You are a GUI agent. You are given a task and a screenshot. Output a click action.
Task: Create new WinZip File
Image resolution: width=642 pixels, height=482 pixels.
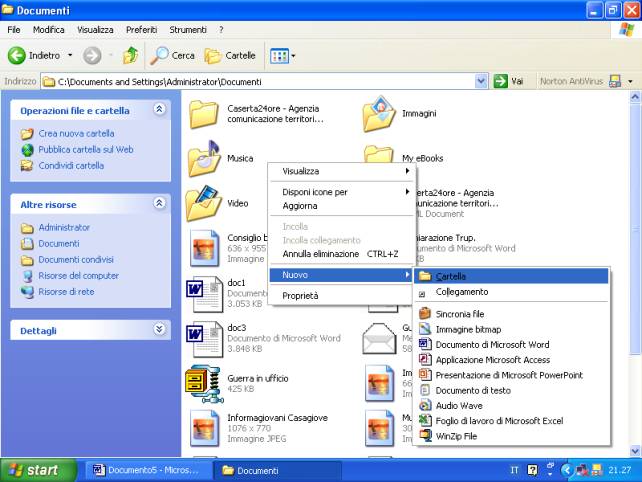tap(511, 436)
